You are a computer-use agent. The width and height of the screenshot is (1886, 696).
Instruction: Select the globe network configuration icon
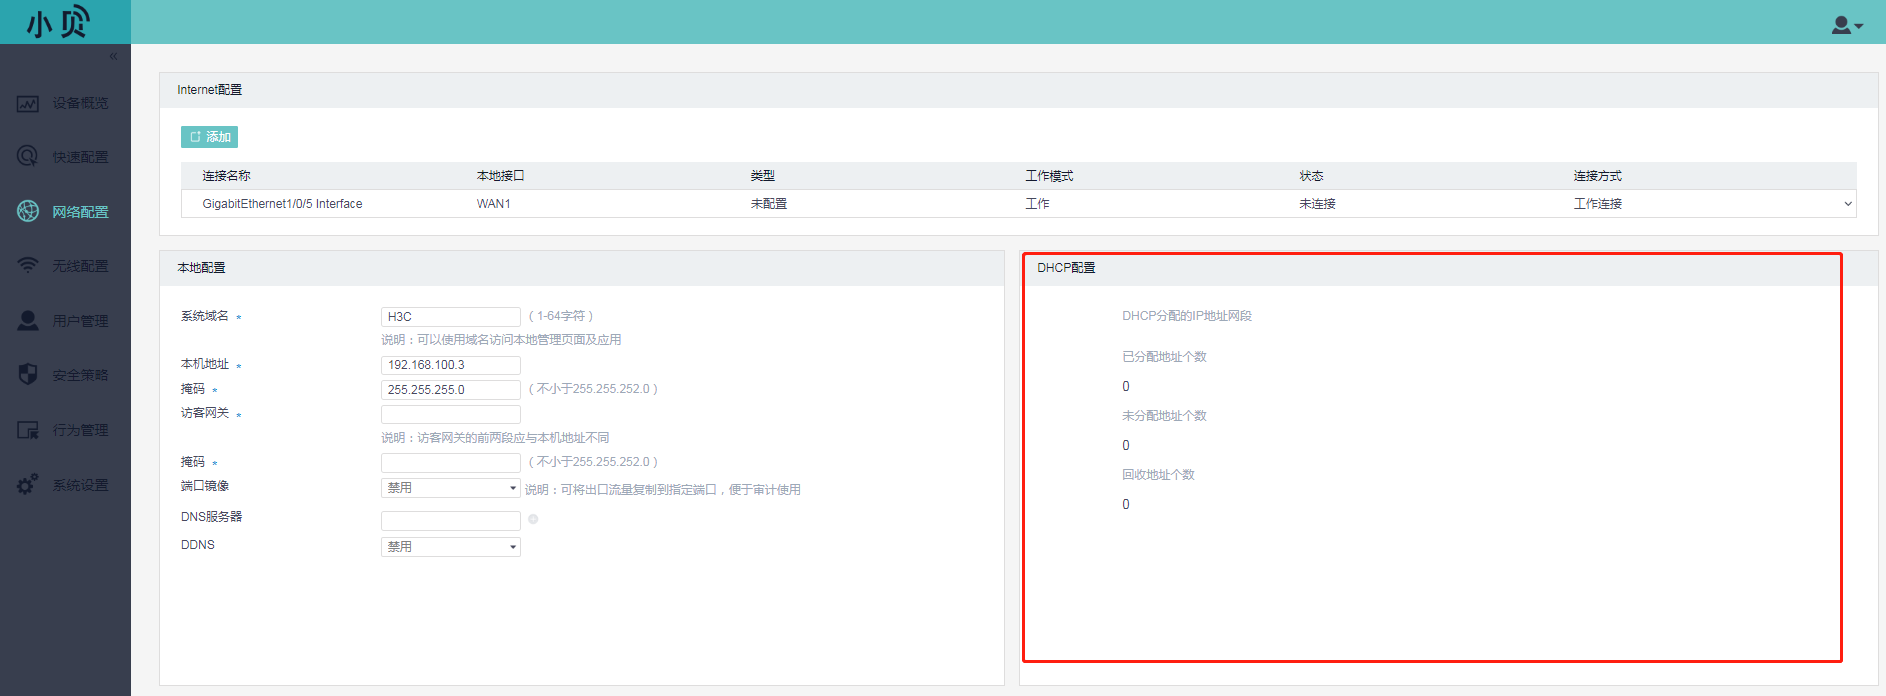pyautogui.click(x=28, y=211)
